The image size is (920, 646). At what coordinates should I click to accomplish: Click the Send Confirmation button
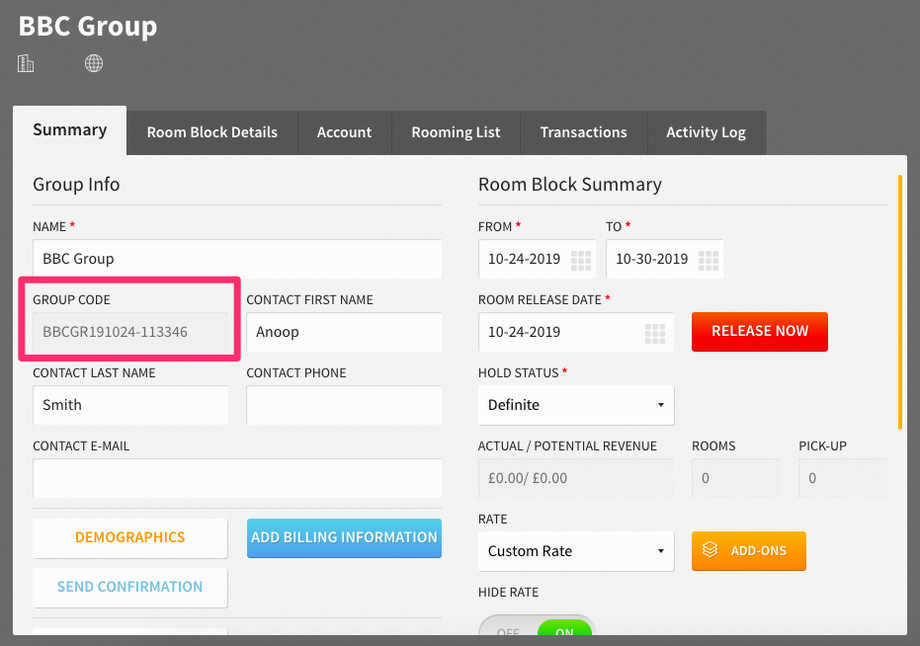[130, 587]
